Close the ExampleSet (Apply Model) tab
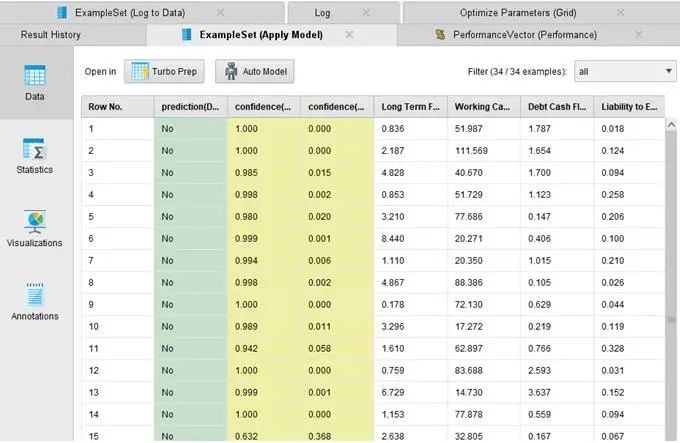The image size is (680, 443). 349,34
